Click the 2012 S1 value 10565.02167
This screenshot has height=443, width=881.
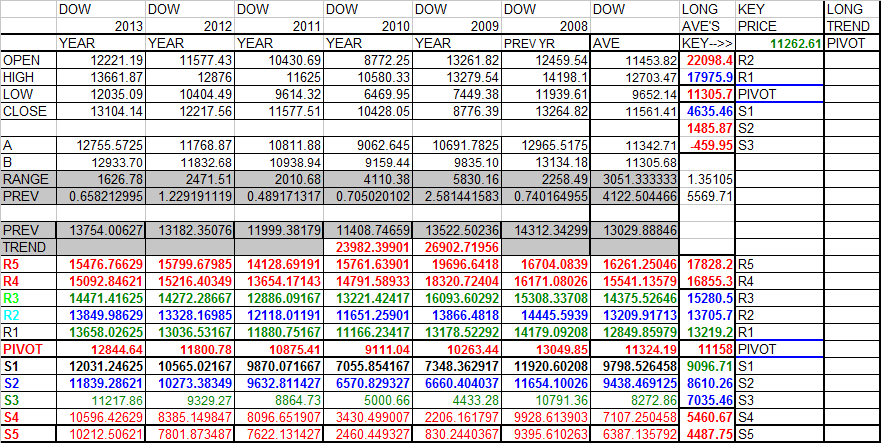(190, 366)
